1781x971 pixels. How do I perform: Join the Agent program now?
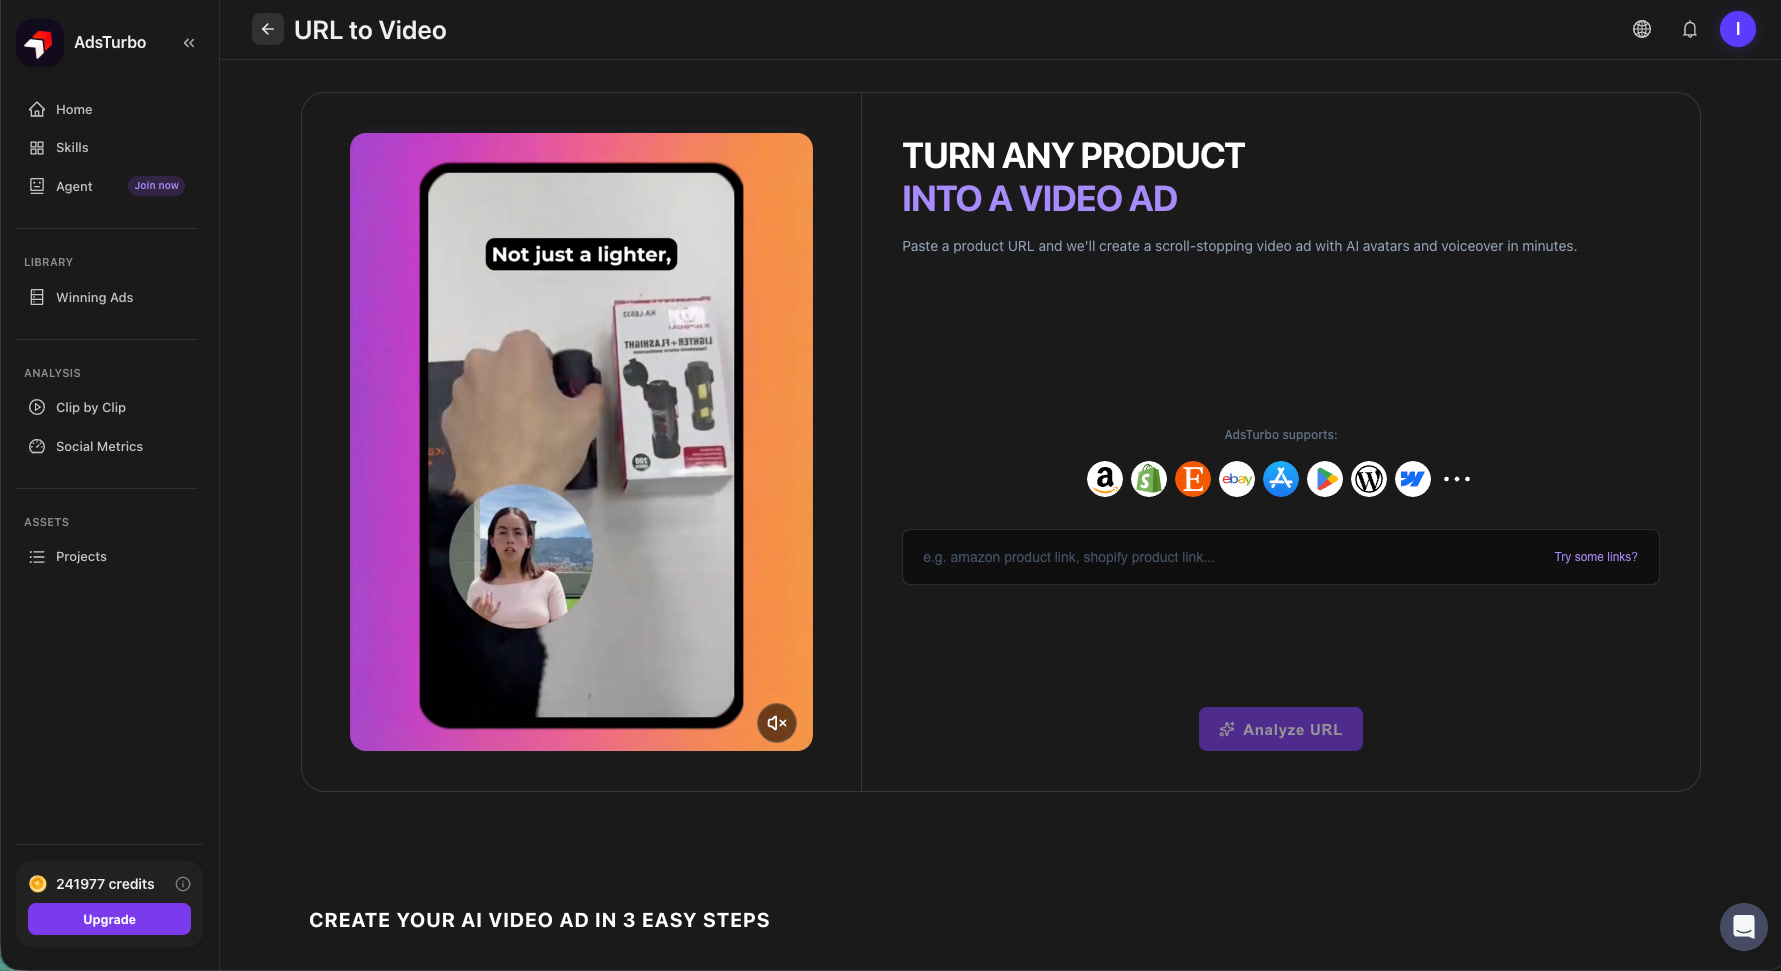(156, 185)
